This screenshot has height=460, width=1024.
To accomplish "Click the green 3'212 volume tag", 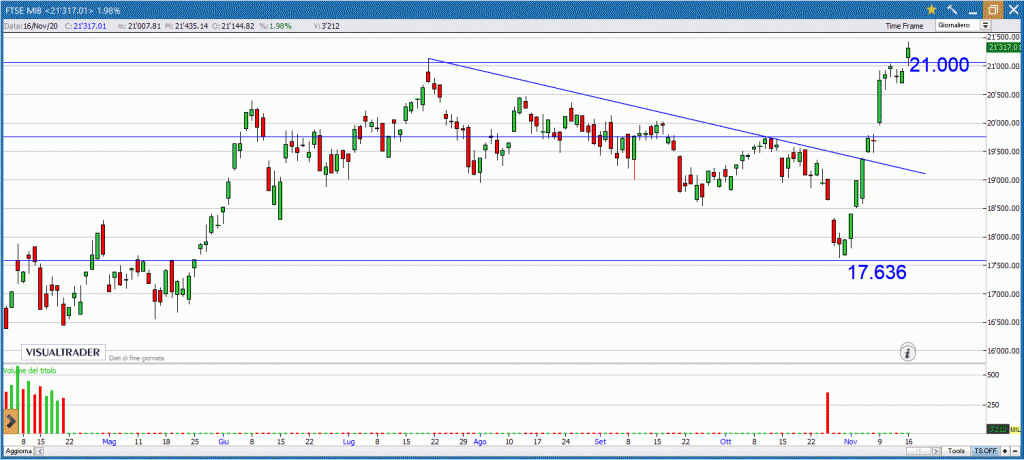I will coord(997,429).
